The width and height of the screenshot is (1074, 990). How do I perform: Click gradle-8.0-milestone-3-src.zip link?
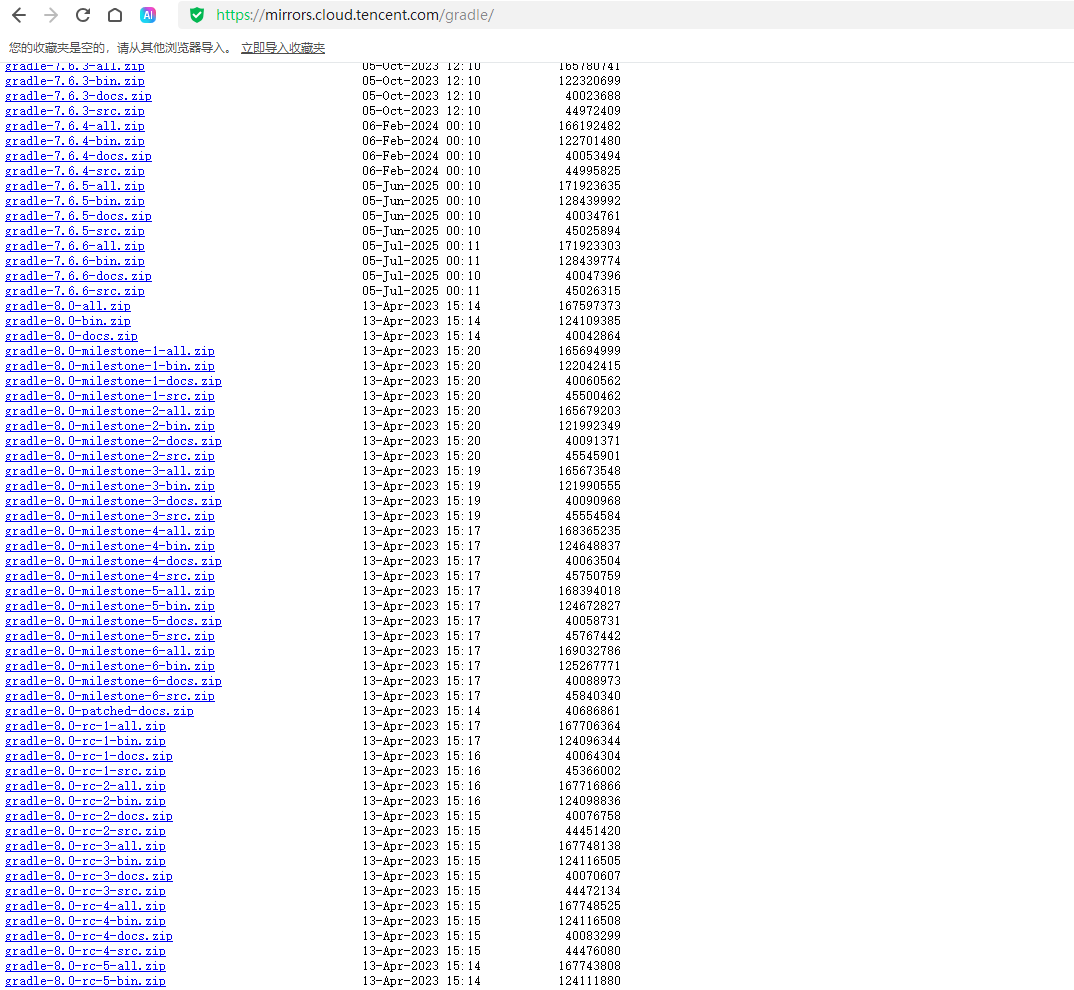[110, 517]
